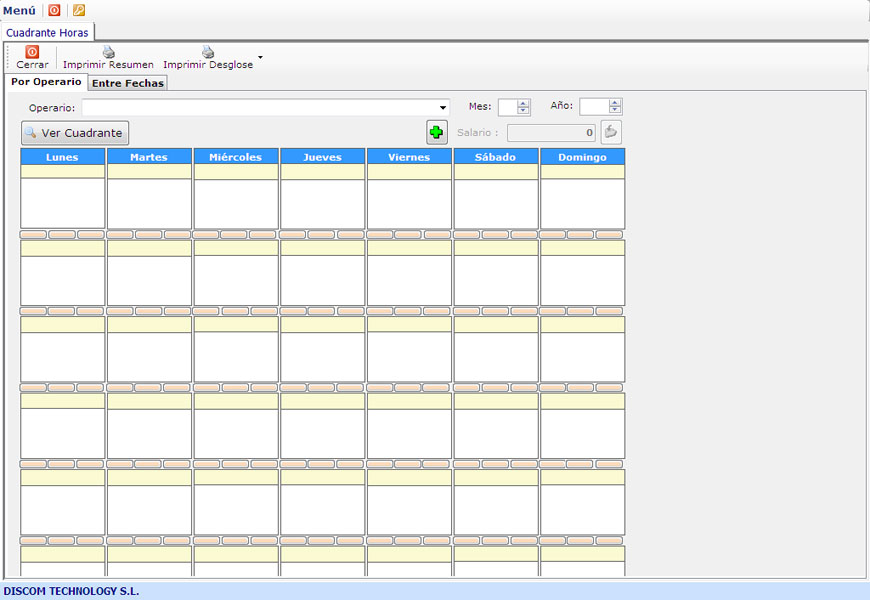870x600 pixels.
Task: Click the orange key icon in top bar
Action: [x=79, y=10]
